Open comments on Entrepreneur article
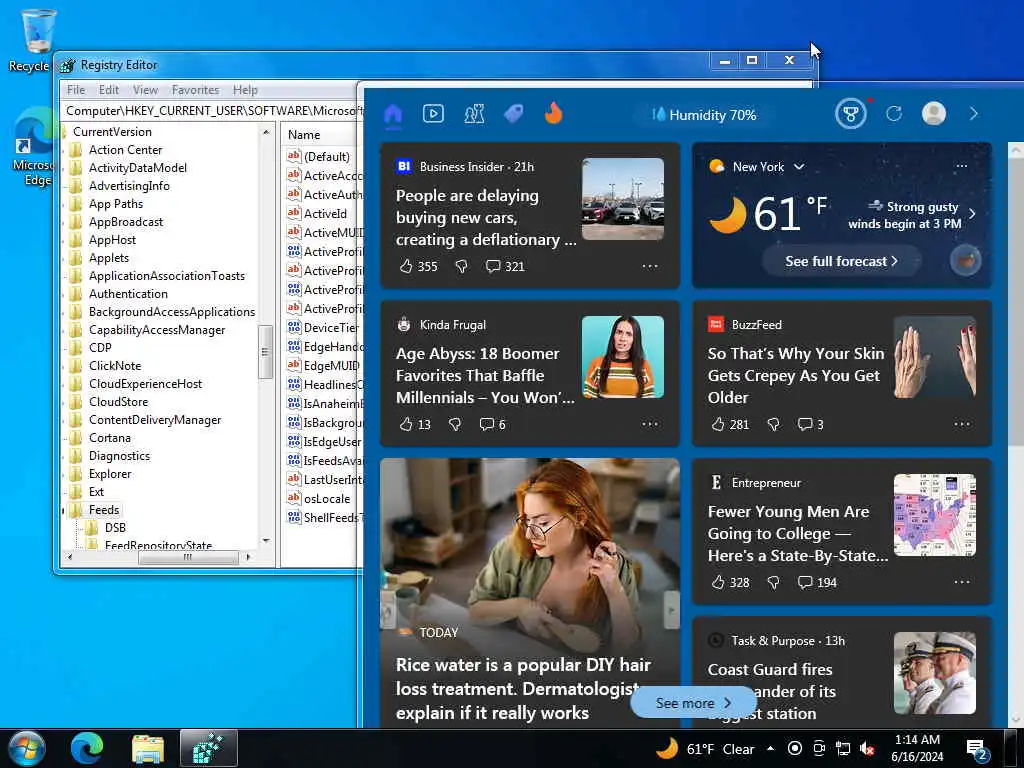The width and height of the screenshot is (1024, 768). [x=817, y=583]
